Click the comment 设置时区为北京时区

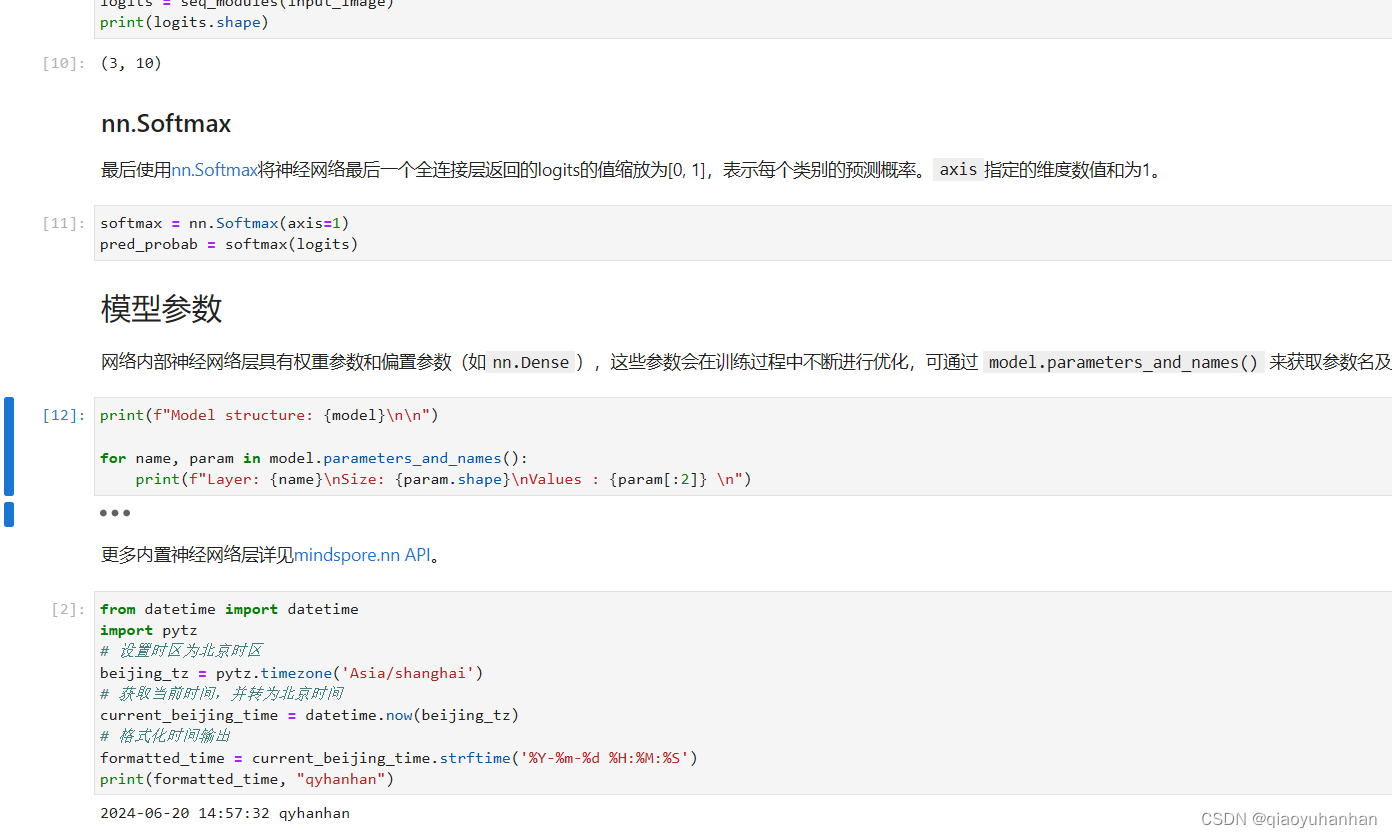[x=181, y=651]
